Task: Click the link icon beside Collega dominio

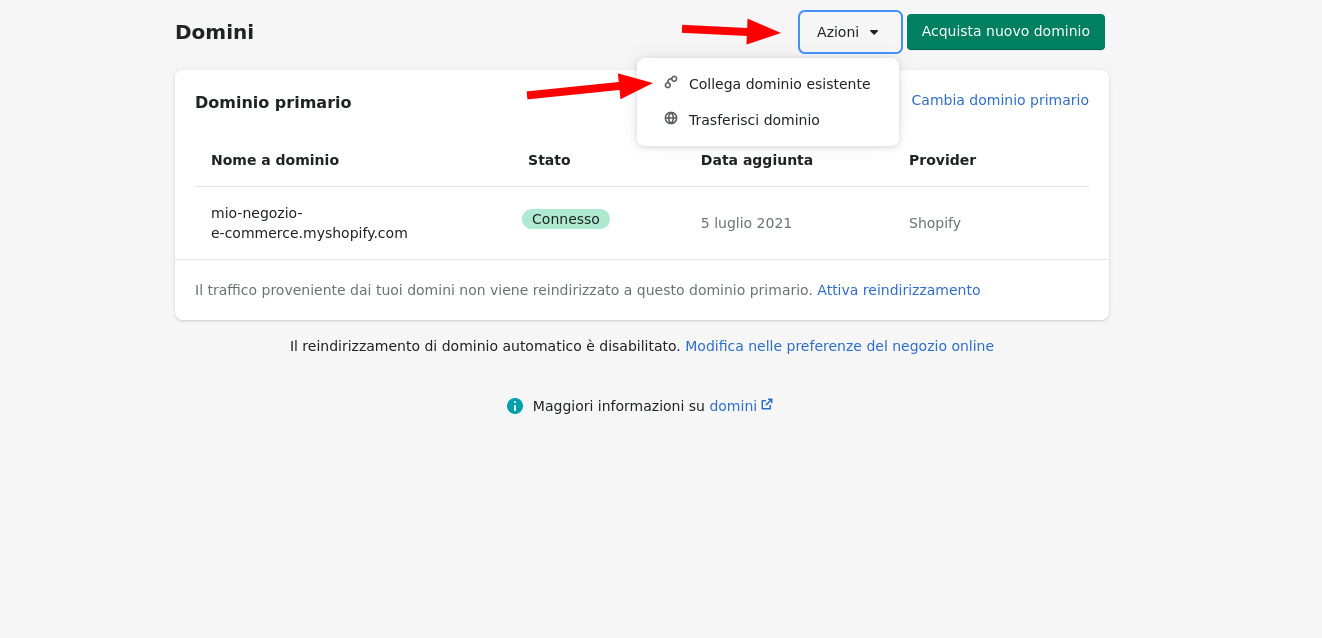Action: [671, 82]
